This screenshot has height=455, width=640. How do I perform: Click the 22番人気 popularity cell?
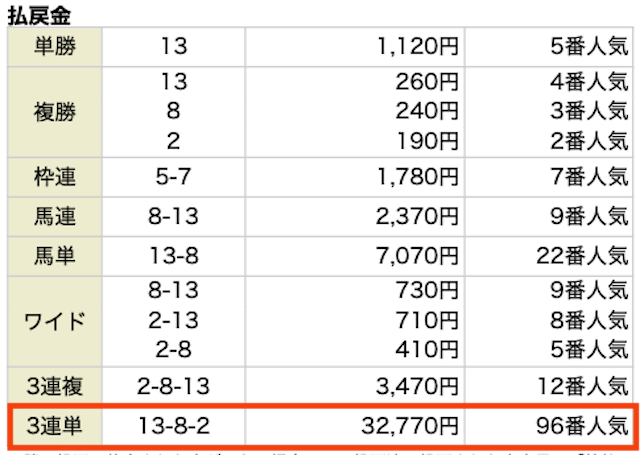pyautogui.click(x=582, y=256)
